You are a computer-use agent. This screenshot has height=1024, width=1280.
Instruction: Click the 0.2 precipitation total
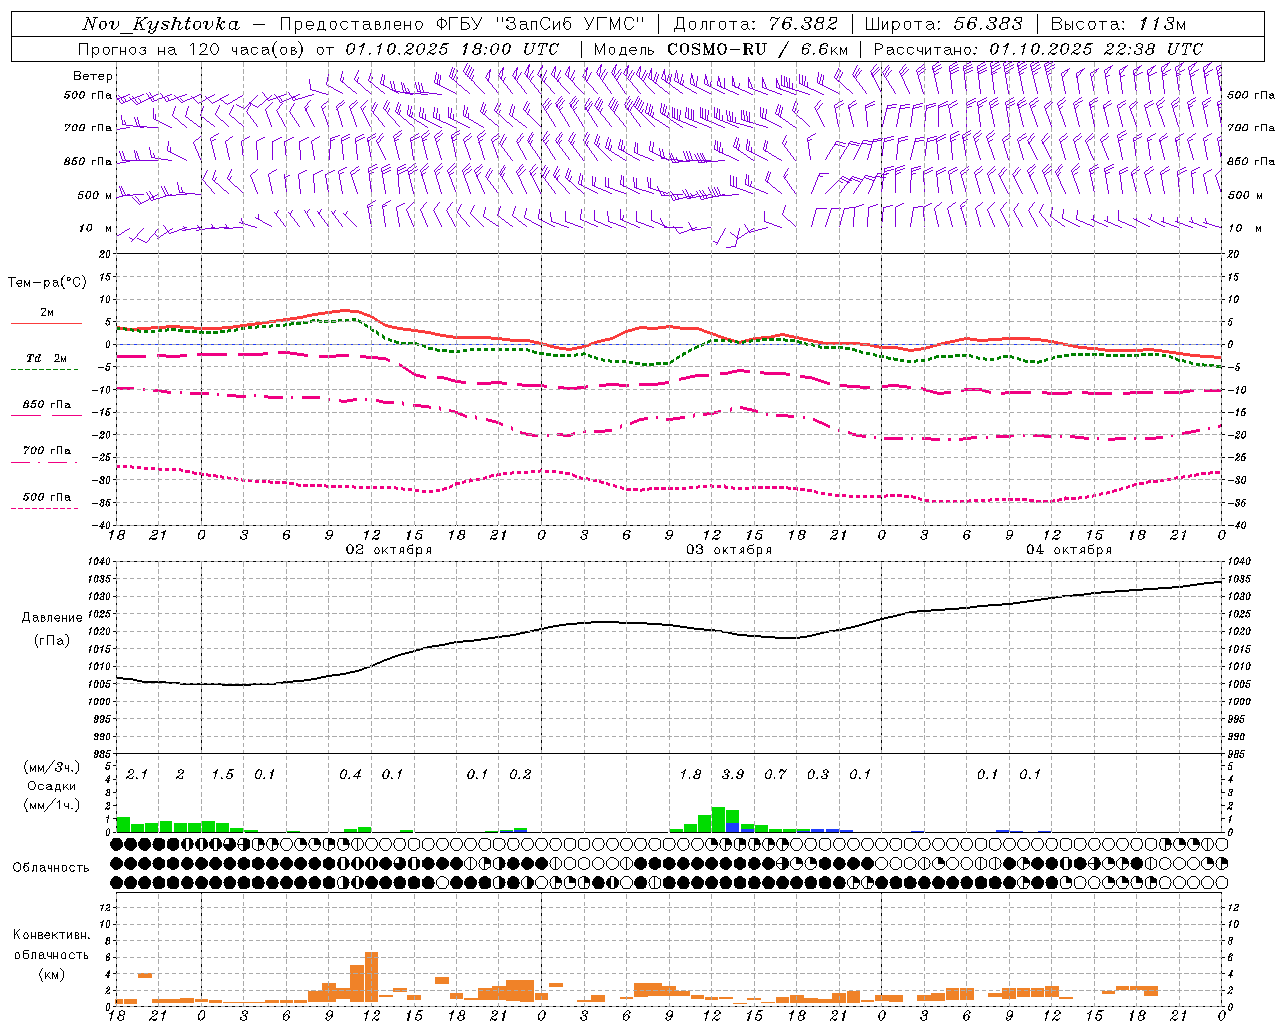tap(520, 775)
